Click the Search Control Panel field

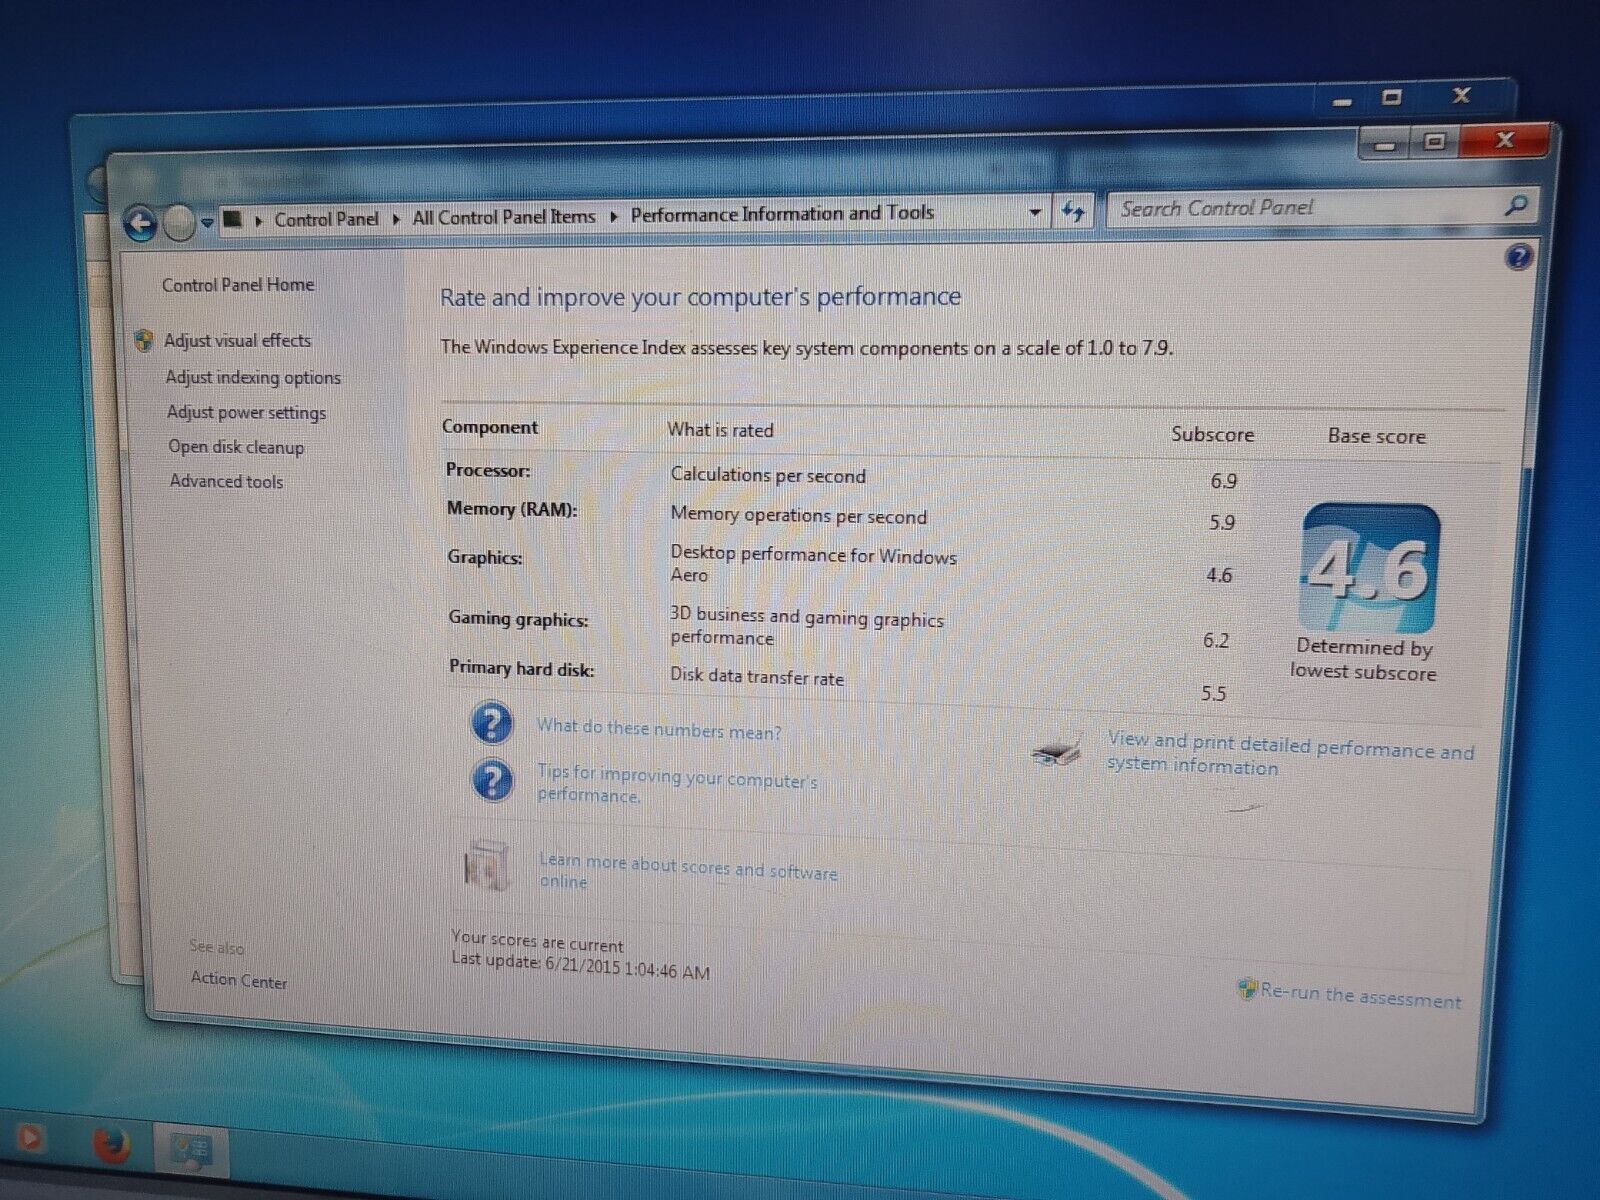coord(1305,208)
